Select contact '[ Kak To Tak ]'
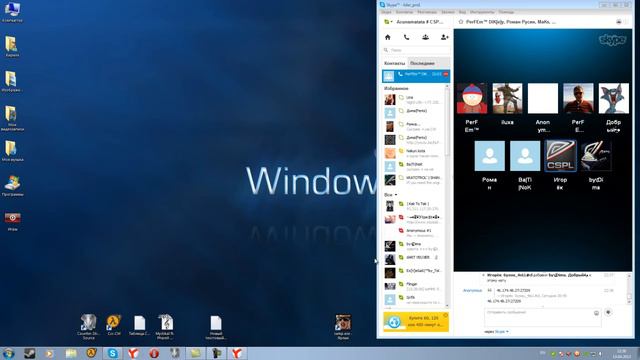This screenshot has width=640, height=360. coord(413,206)
